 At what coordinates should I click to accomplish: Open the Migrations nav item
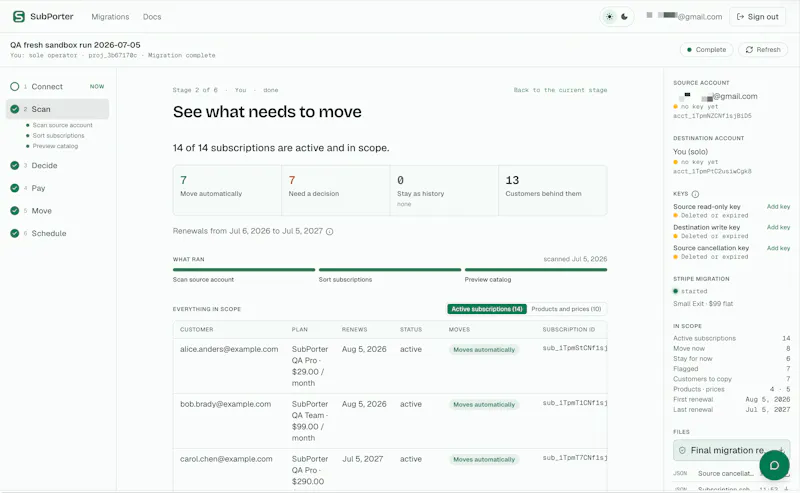110,17
